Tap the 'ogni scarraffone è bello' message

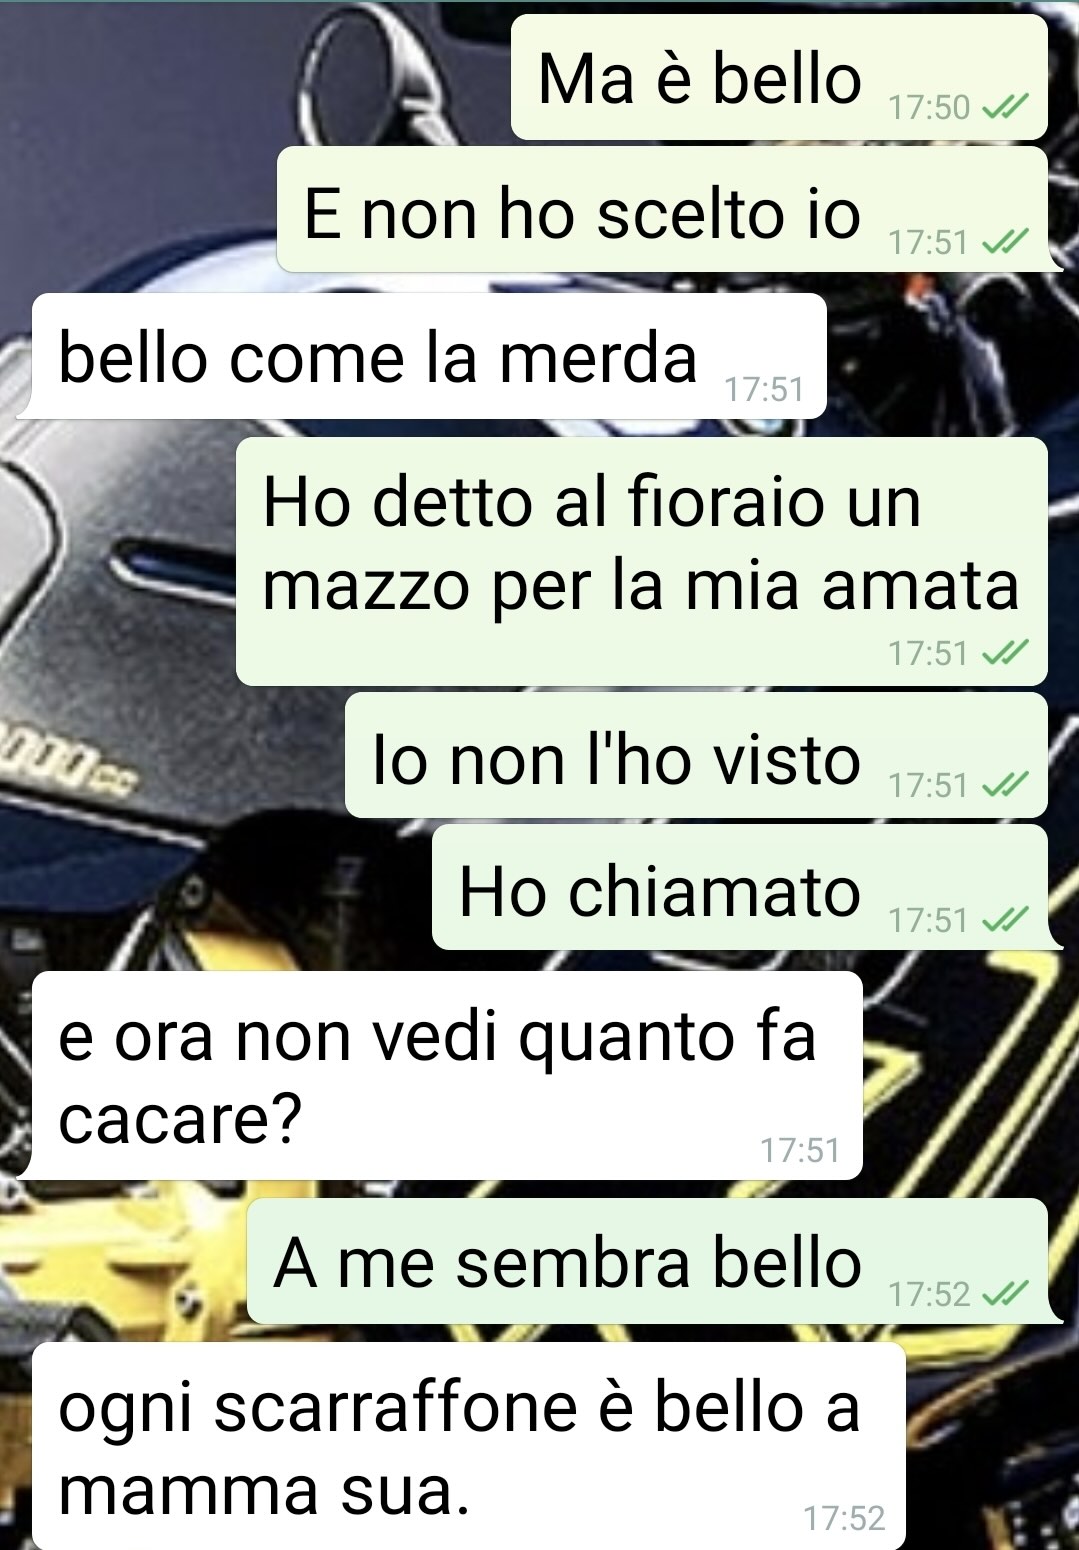(x=468, y=1446)
